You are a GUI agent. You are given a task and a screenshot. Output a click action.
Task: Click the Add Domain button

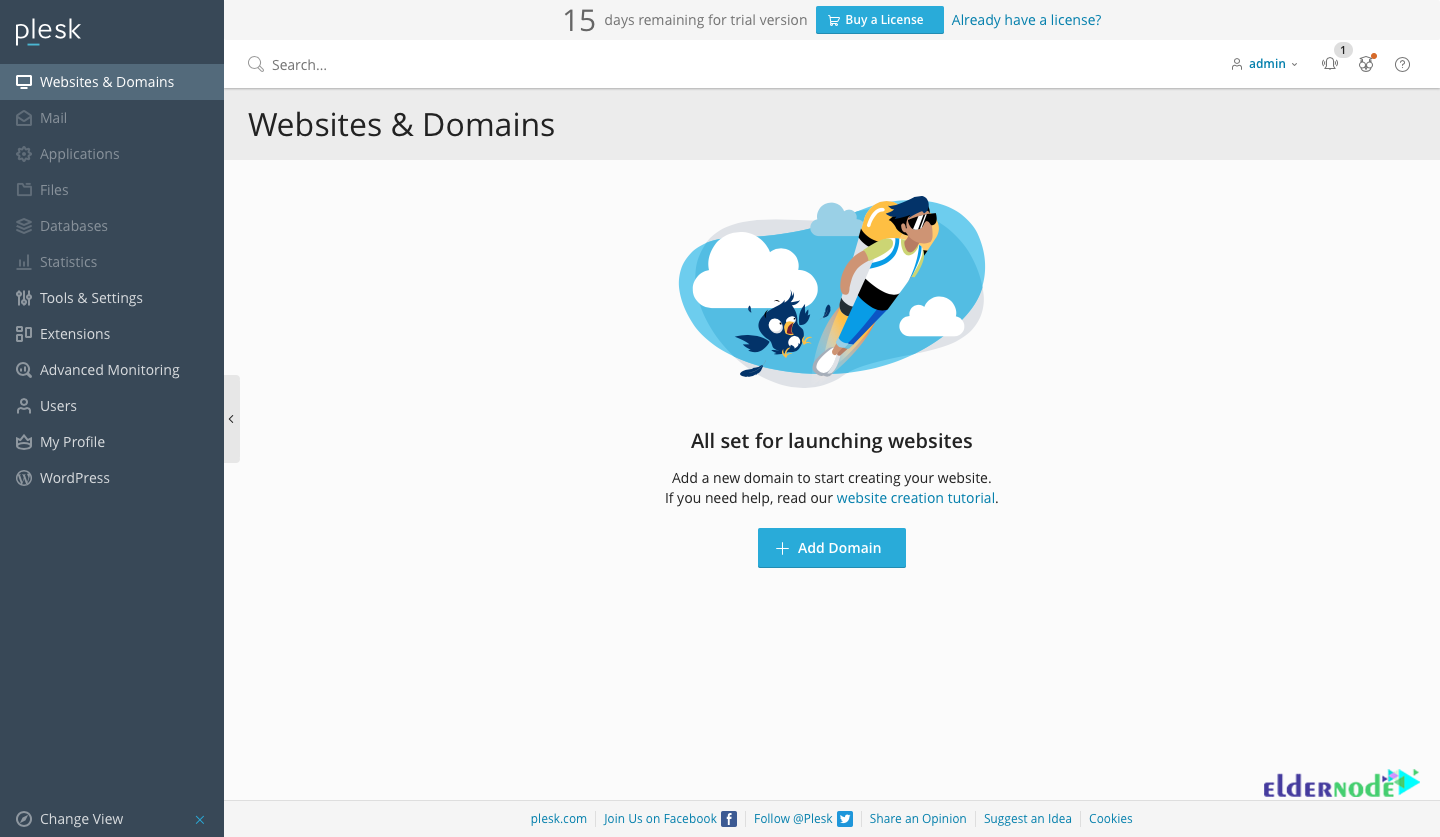click(831, 547)
